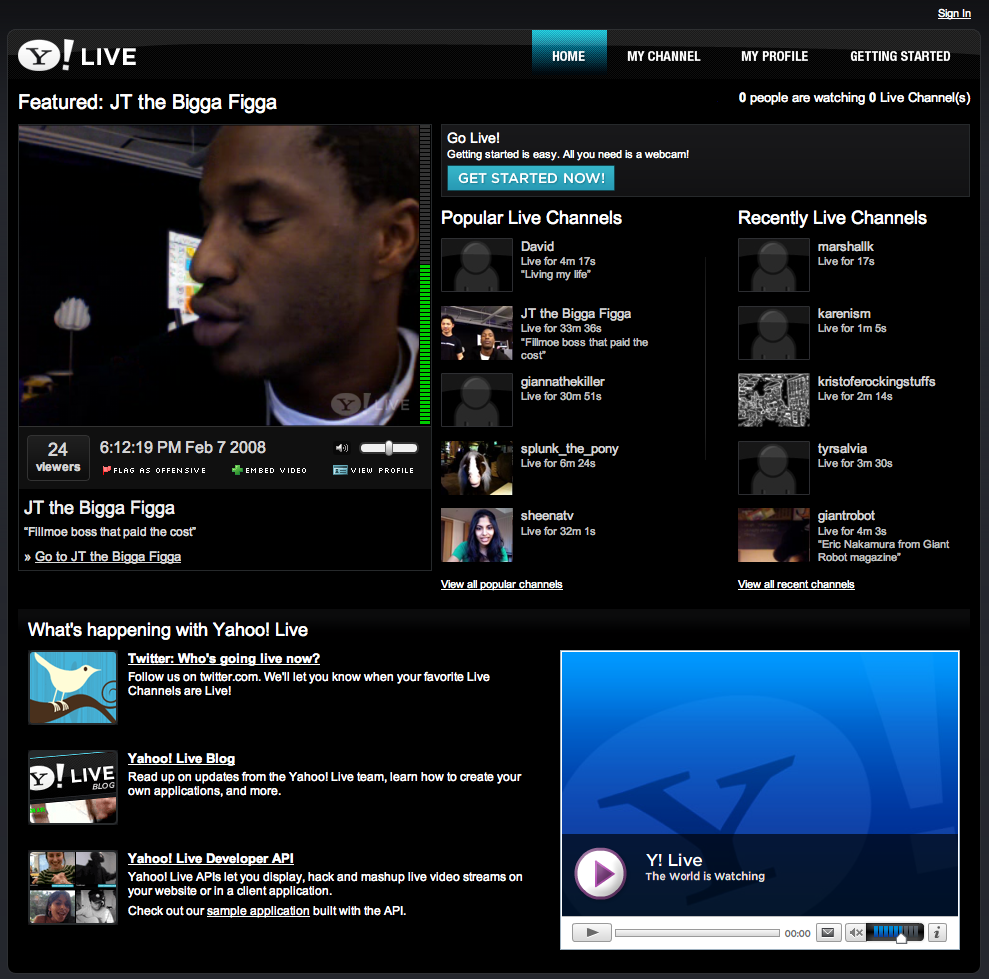The image size is (989, 979).
Task: Click the kristoferockingstuffs channel name
Action: [876, 382]
